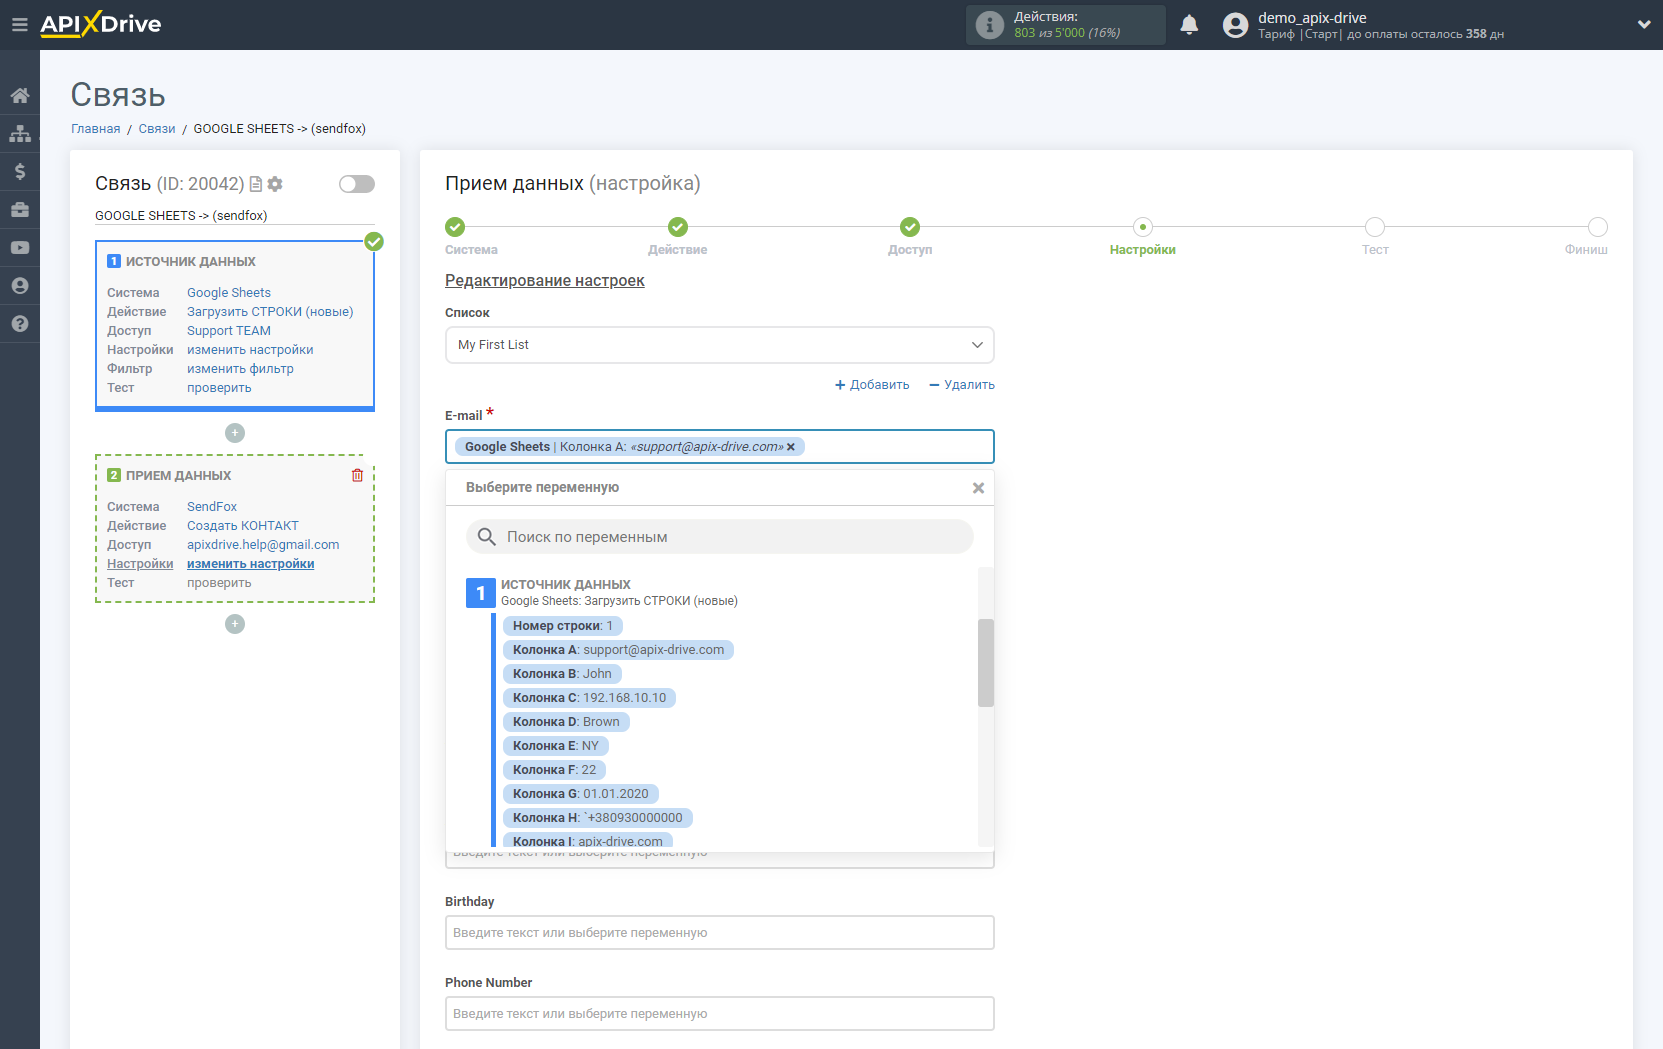
Task: Click the plus circle below ПРИЕМ ДАННЫХ block
Action: 235,624
